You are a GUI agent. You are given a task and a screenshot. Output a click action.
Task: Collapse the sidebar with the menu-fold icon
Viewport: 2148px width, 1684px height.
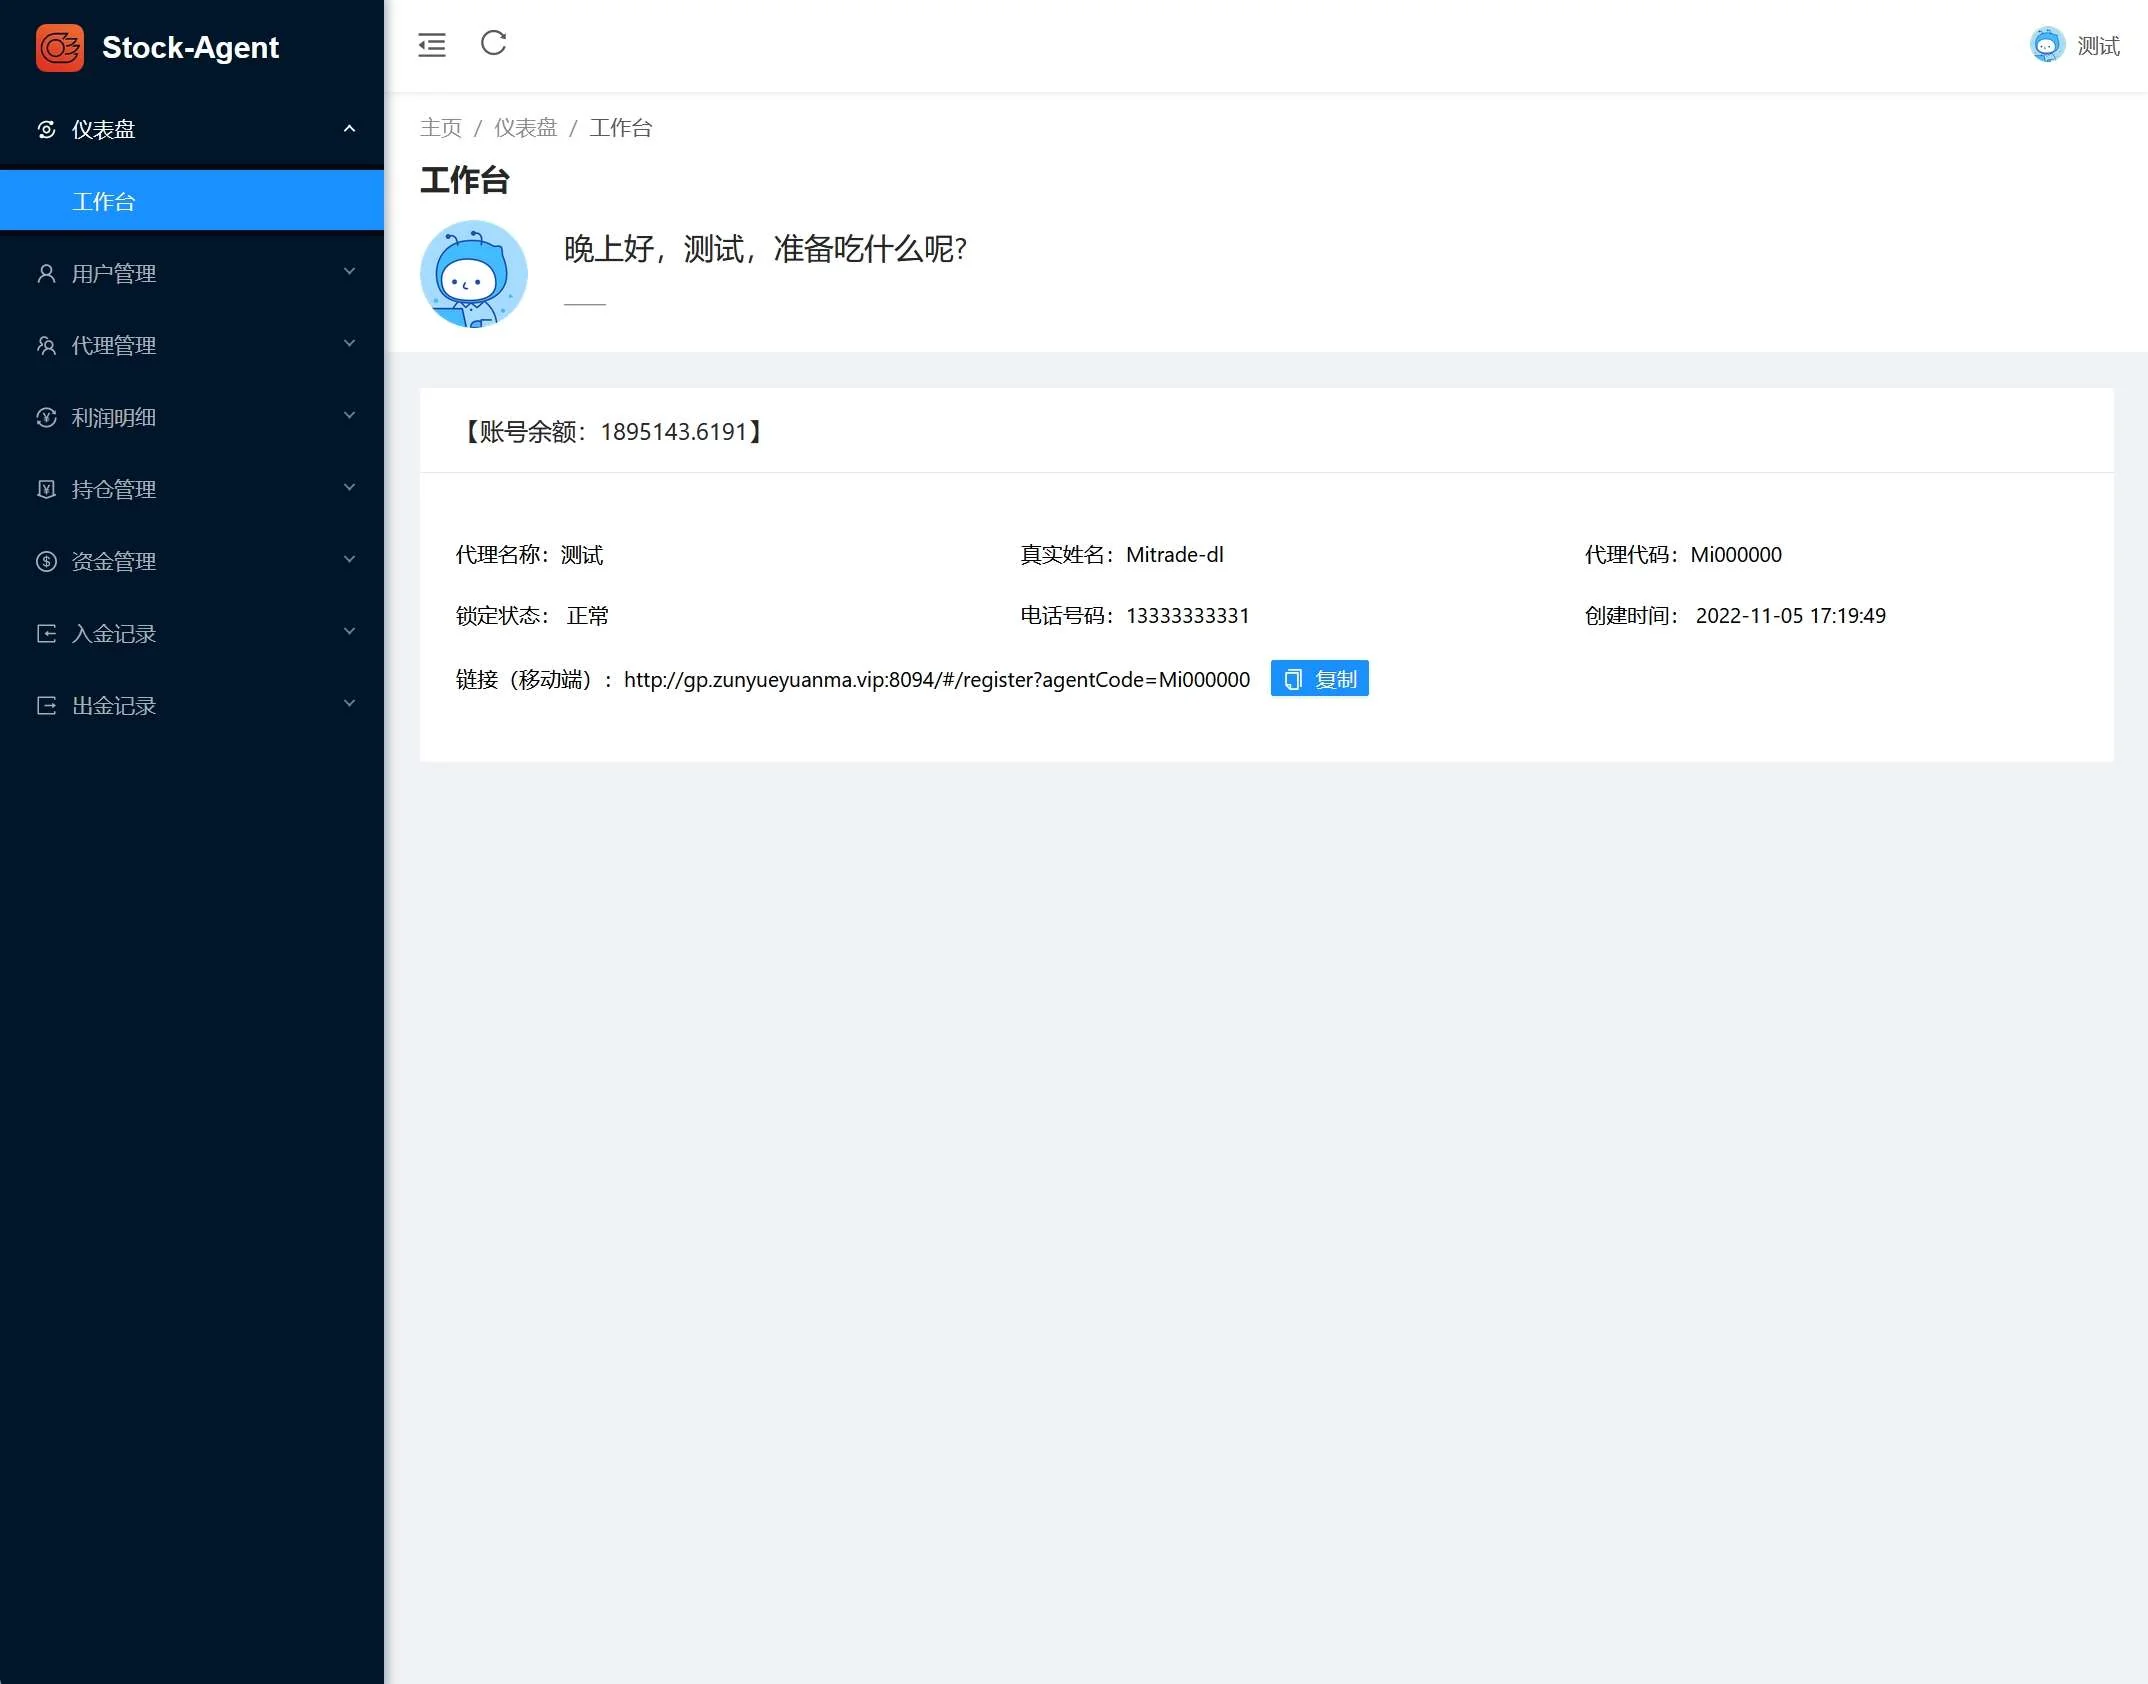click(x=432, y=45)
